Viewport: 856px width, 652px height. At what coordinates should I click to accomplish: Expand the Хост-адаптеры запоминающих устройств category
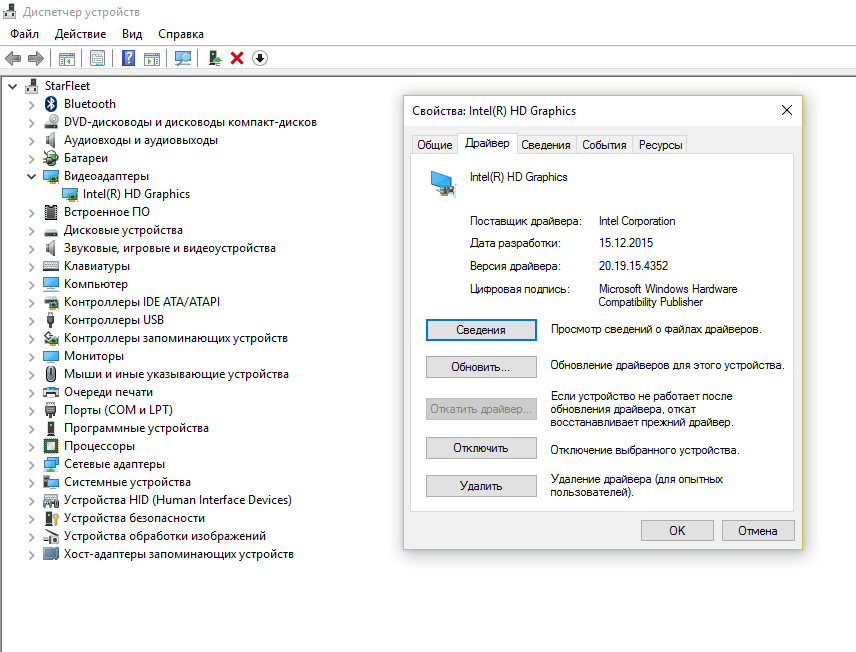[32, 555]
